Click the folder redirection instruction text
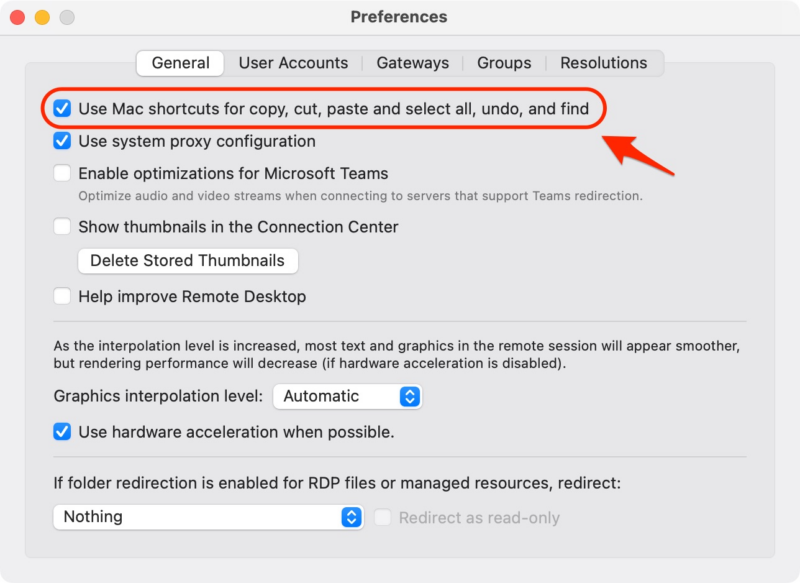The width and height of the screenshot is (800, 583). point(337,483)
